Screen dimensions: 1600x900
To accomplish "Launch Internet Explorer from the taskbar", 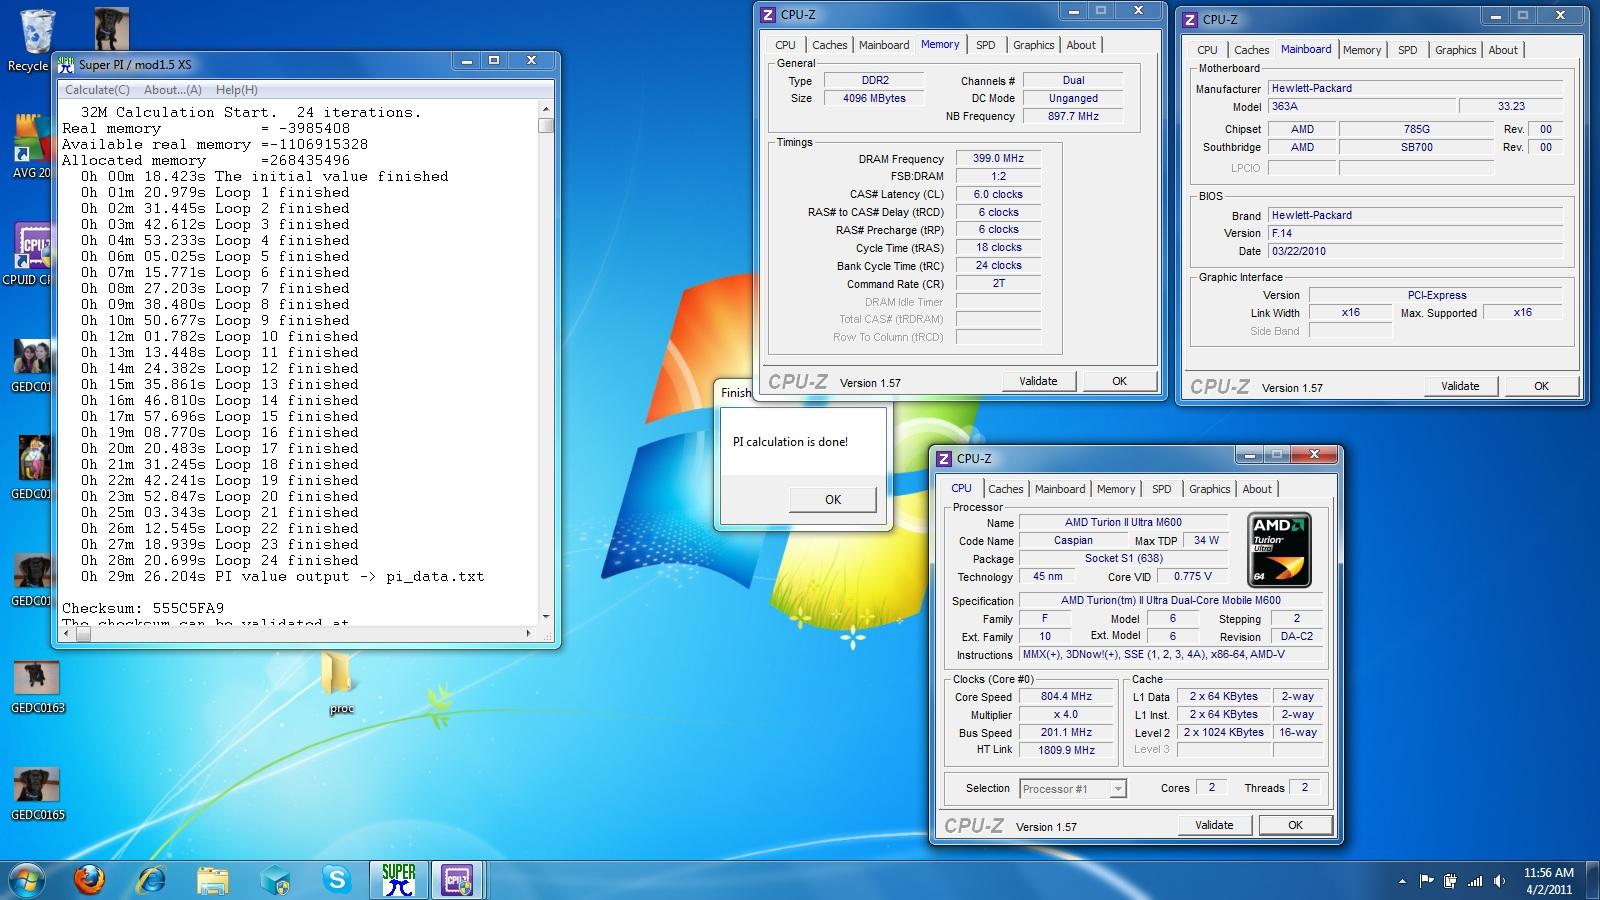I will (152, 880).
